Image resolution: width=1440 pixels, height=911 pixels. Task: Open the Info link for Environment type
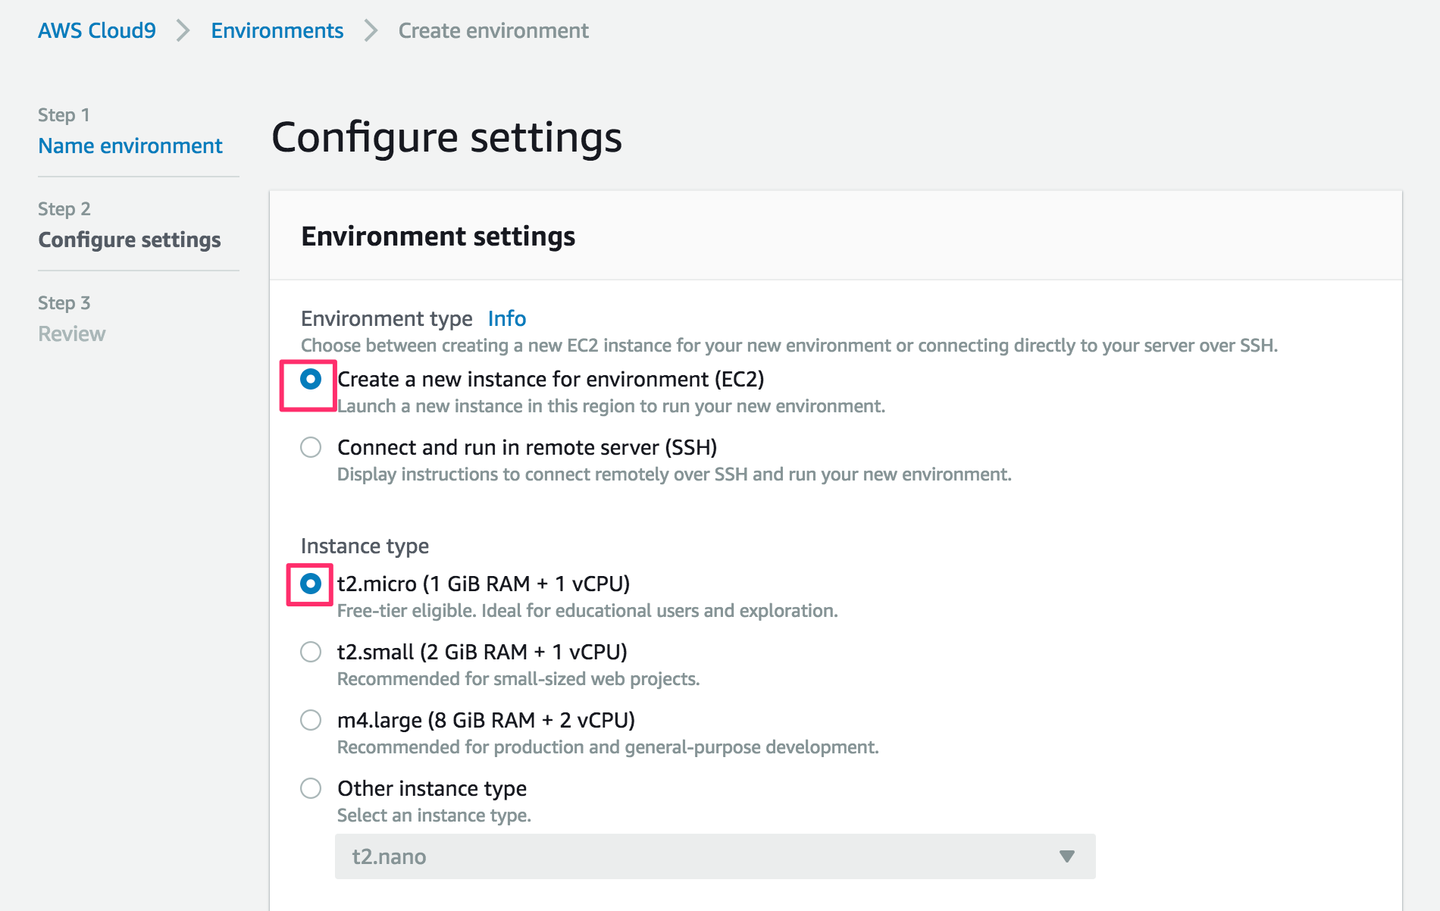(x=506, y=319)
